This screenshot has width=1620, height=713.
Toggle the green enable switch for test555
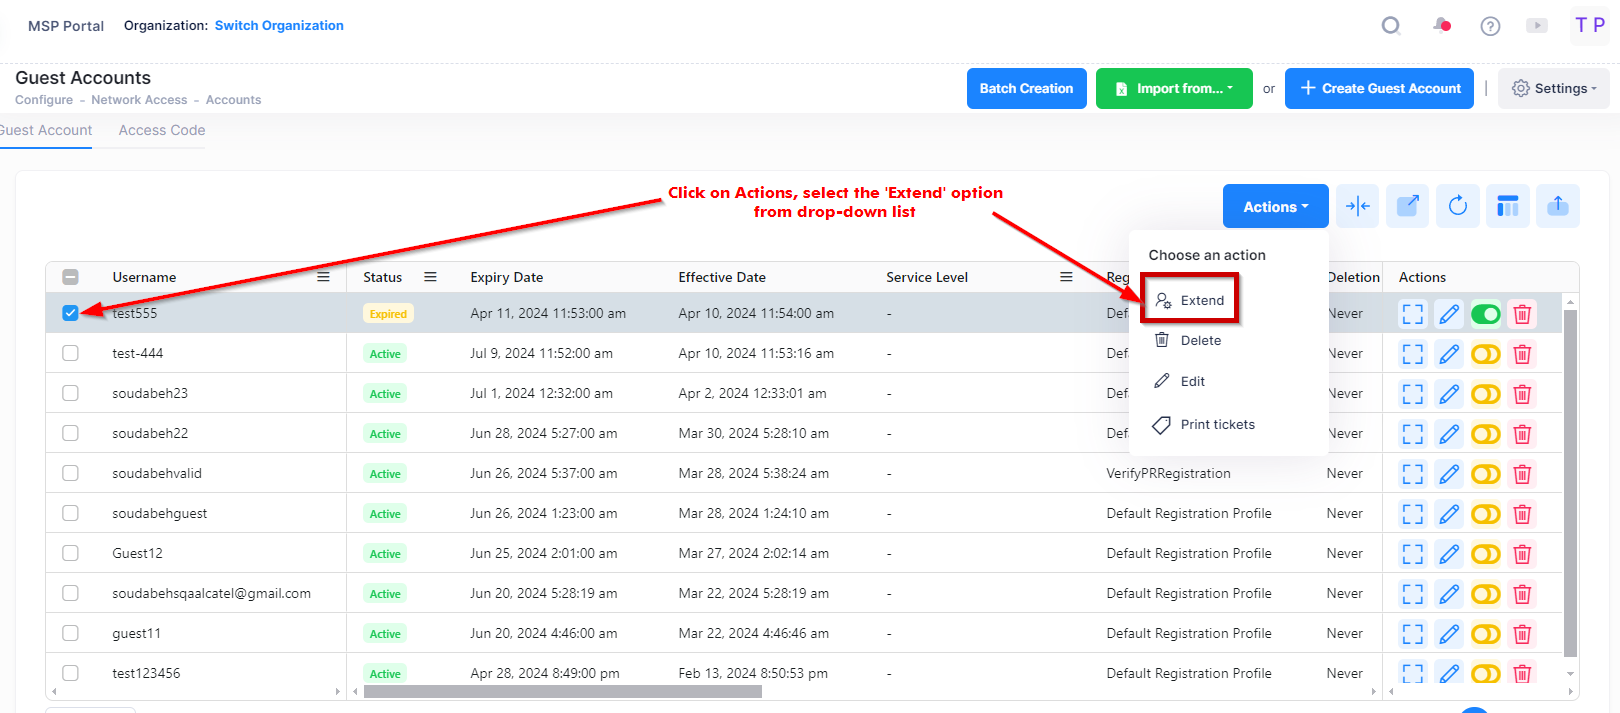coord(1485,314)
